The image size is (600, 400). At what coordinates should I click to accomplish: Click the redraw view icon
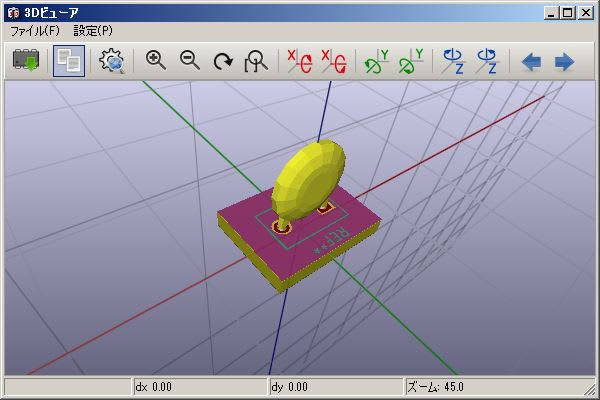coord(223,61)
